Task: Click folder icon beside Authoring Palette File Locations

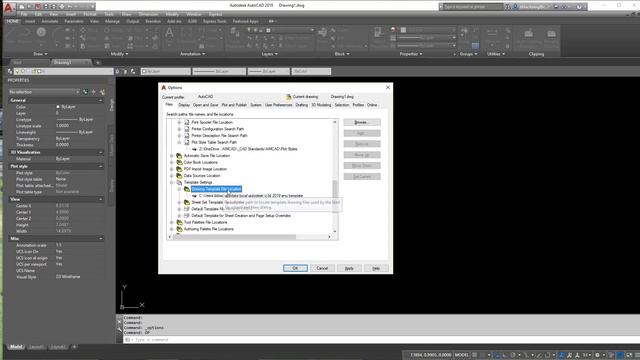Action: pos(179,229)
